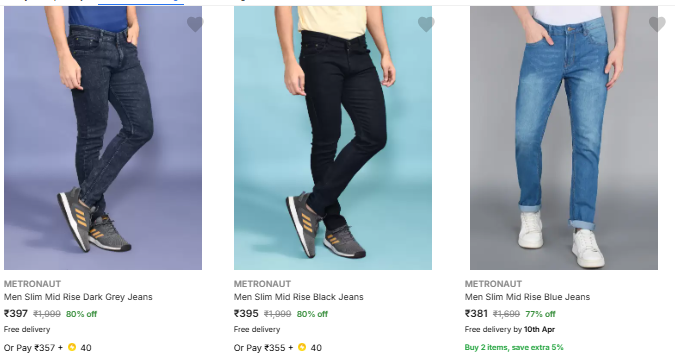675x362 pixels.
Task: Favorite the Blue Jeans with heart icon
Action: tap(657, 24)
